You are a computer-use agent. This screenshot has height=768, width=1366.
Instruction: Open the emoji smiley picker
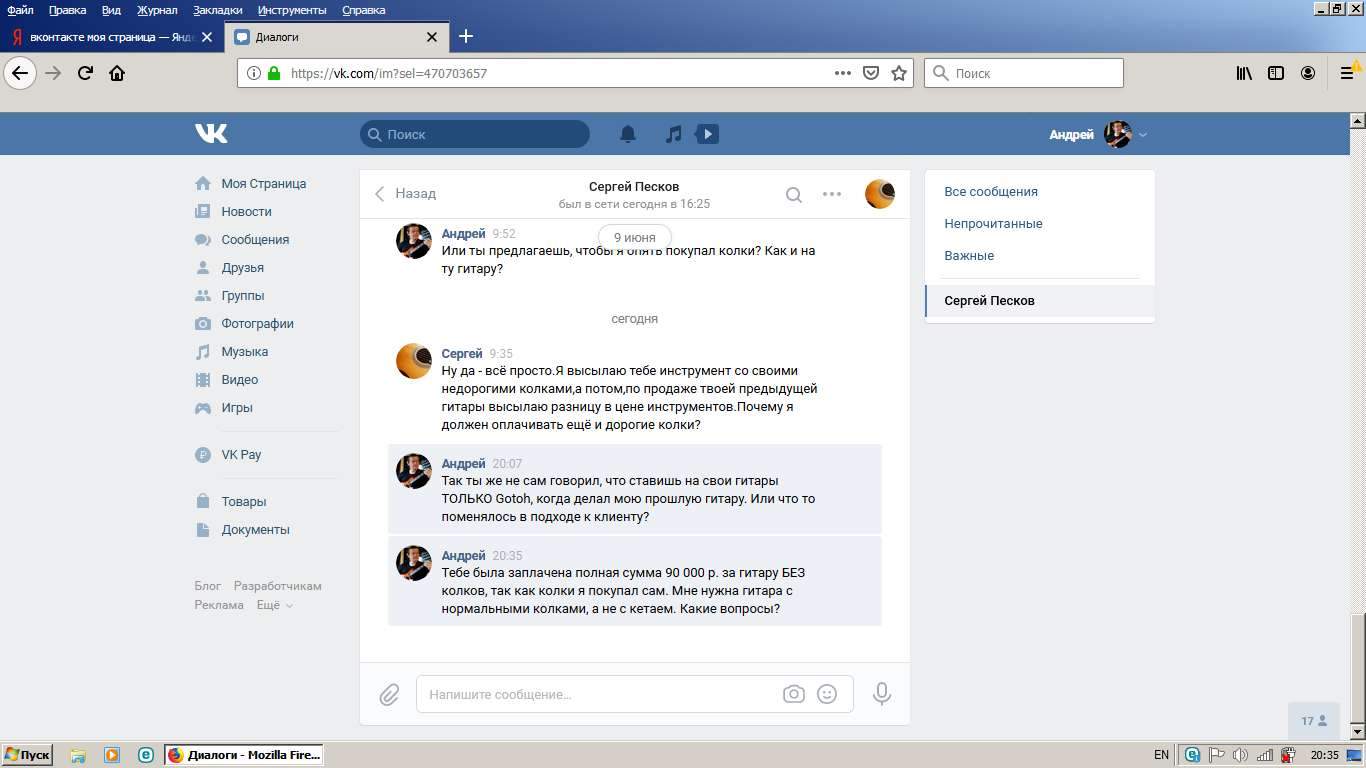tap(827, 694)
